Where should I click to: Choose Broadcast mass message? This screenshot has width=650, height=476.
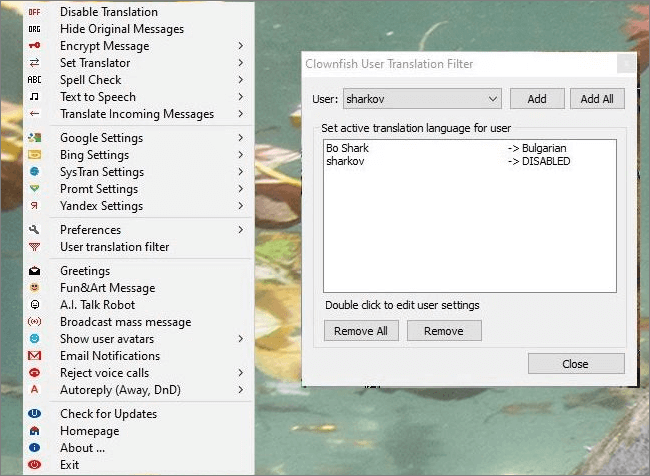click(138, 322)
